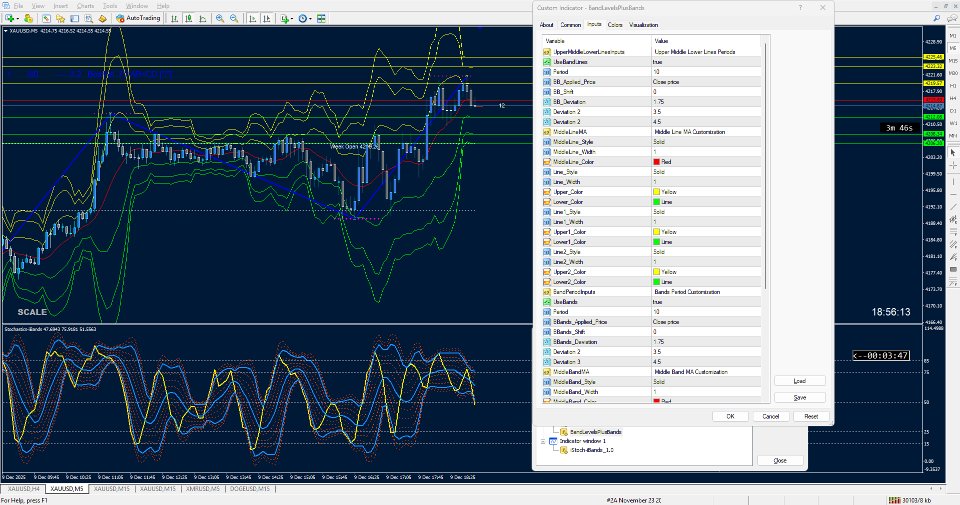Switch to the Colors tab
Image resolution: width=960 pixels, height=505 pixels.
pos(615,24)
